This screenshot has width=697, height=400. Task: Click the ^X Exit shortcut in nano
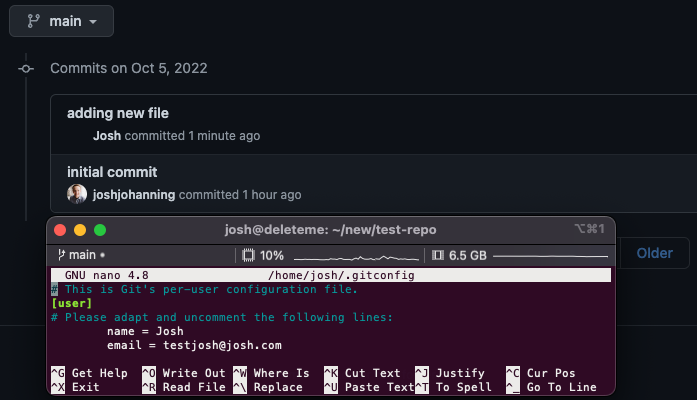tap(75, 387)
